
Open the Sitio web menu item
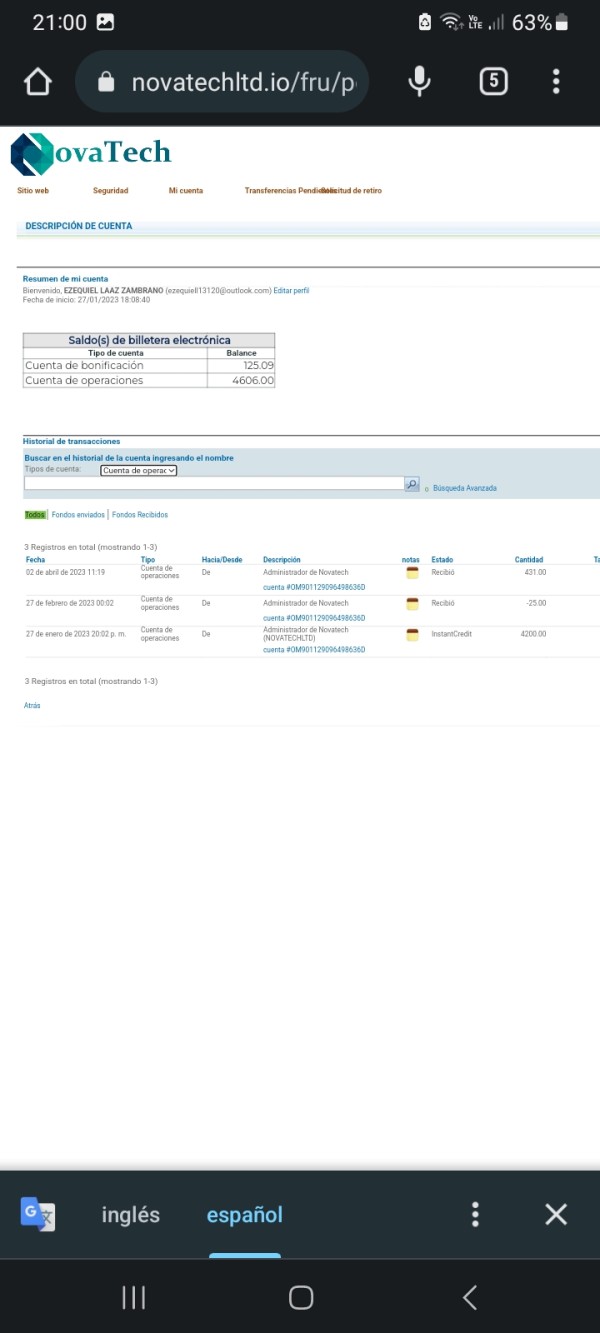pos(33,190)
